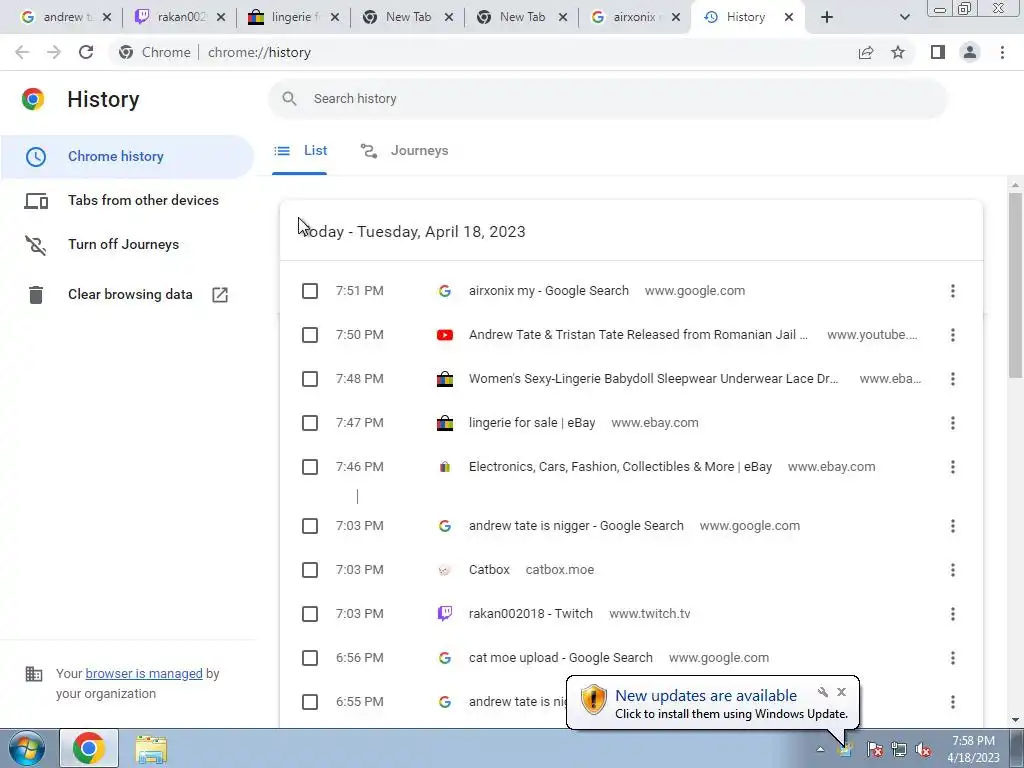Switch to the Journeys tab
Screen dimensions: 1024x768
(x=405, y=151)
